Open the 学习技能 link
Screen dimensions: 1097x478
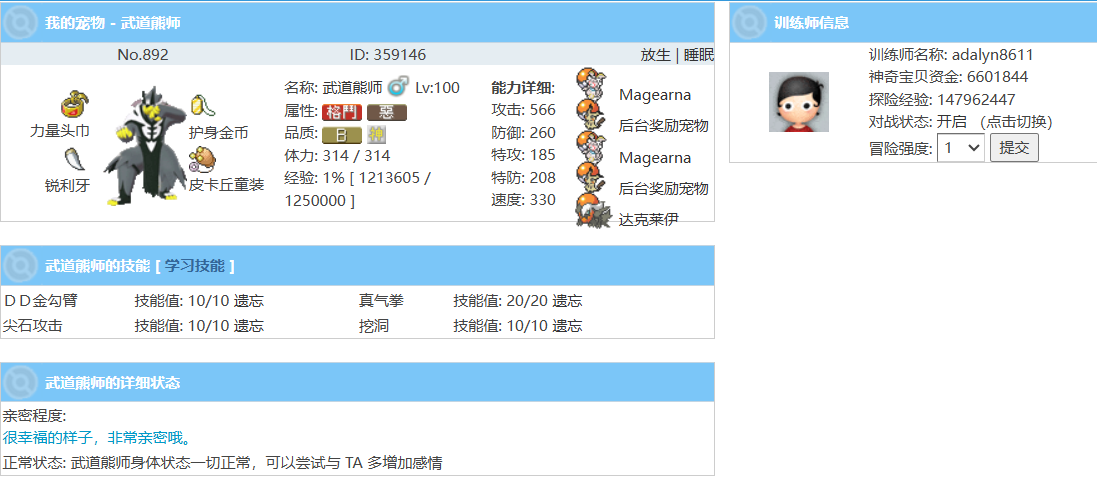click(195, 266)
